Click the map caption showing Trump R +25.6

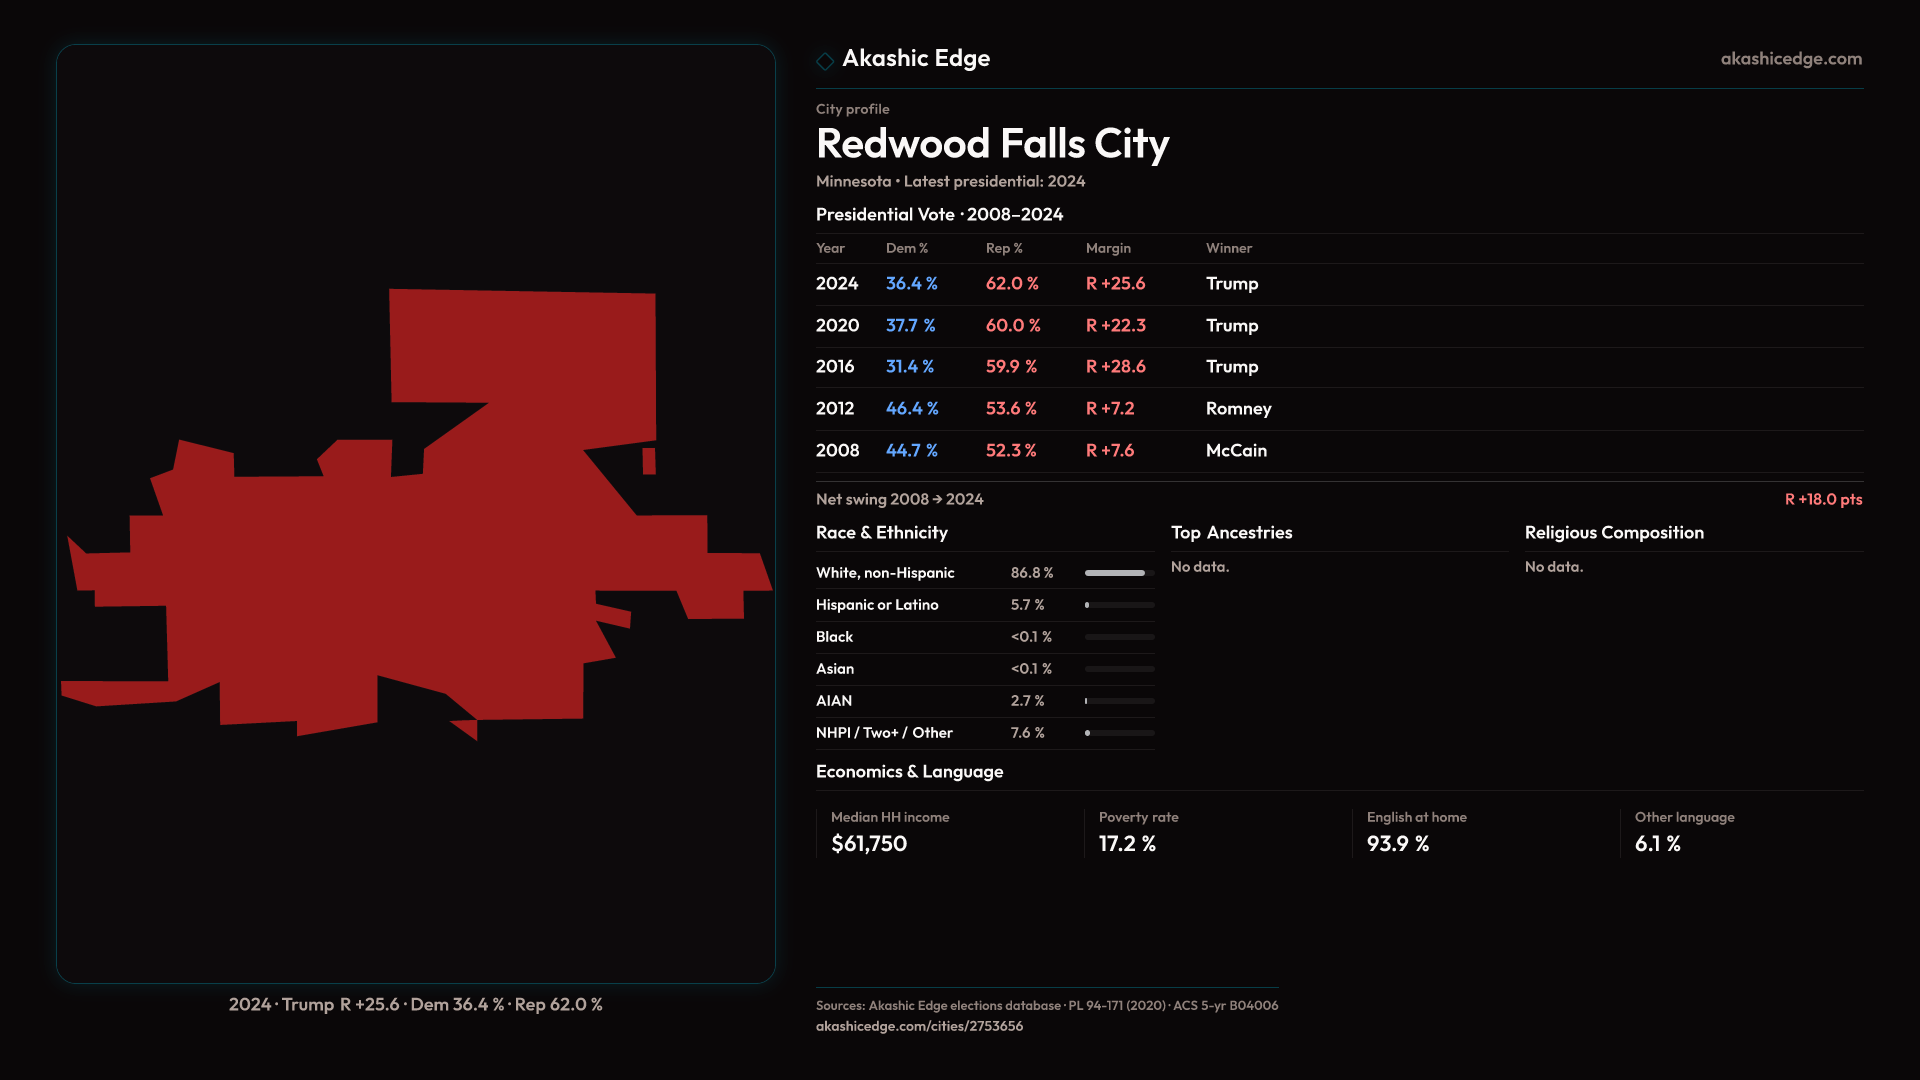415,1005
